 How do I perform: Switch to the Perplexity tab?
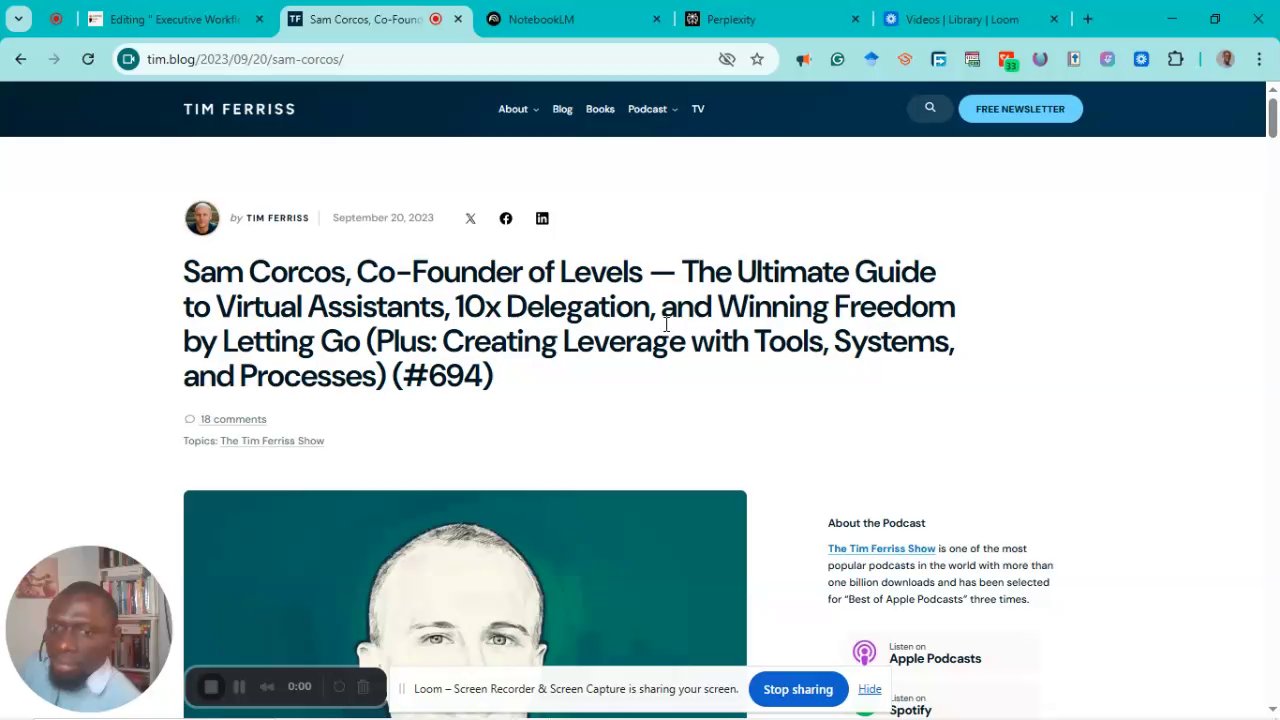coord(772,19)
